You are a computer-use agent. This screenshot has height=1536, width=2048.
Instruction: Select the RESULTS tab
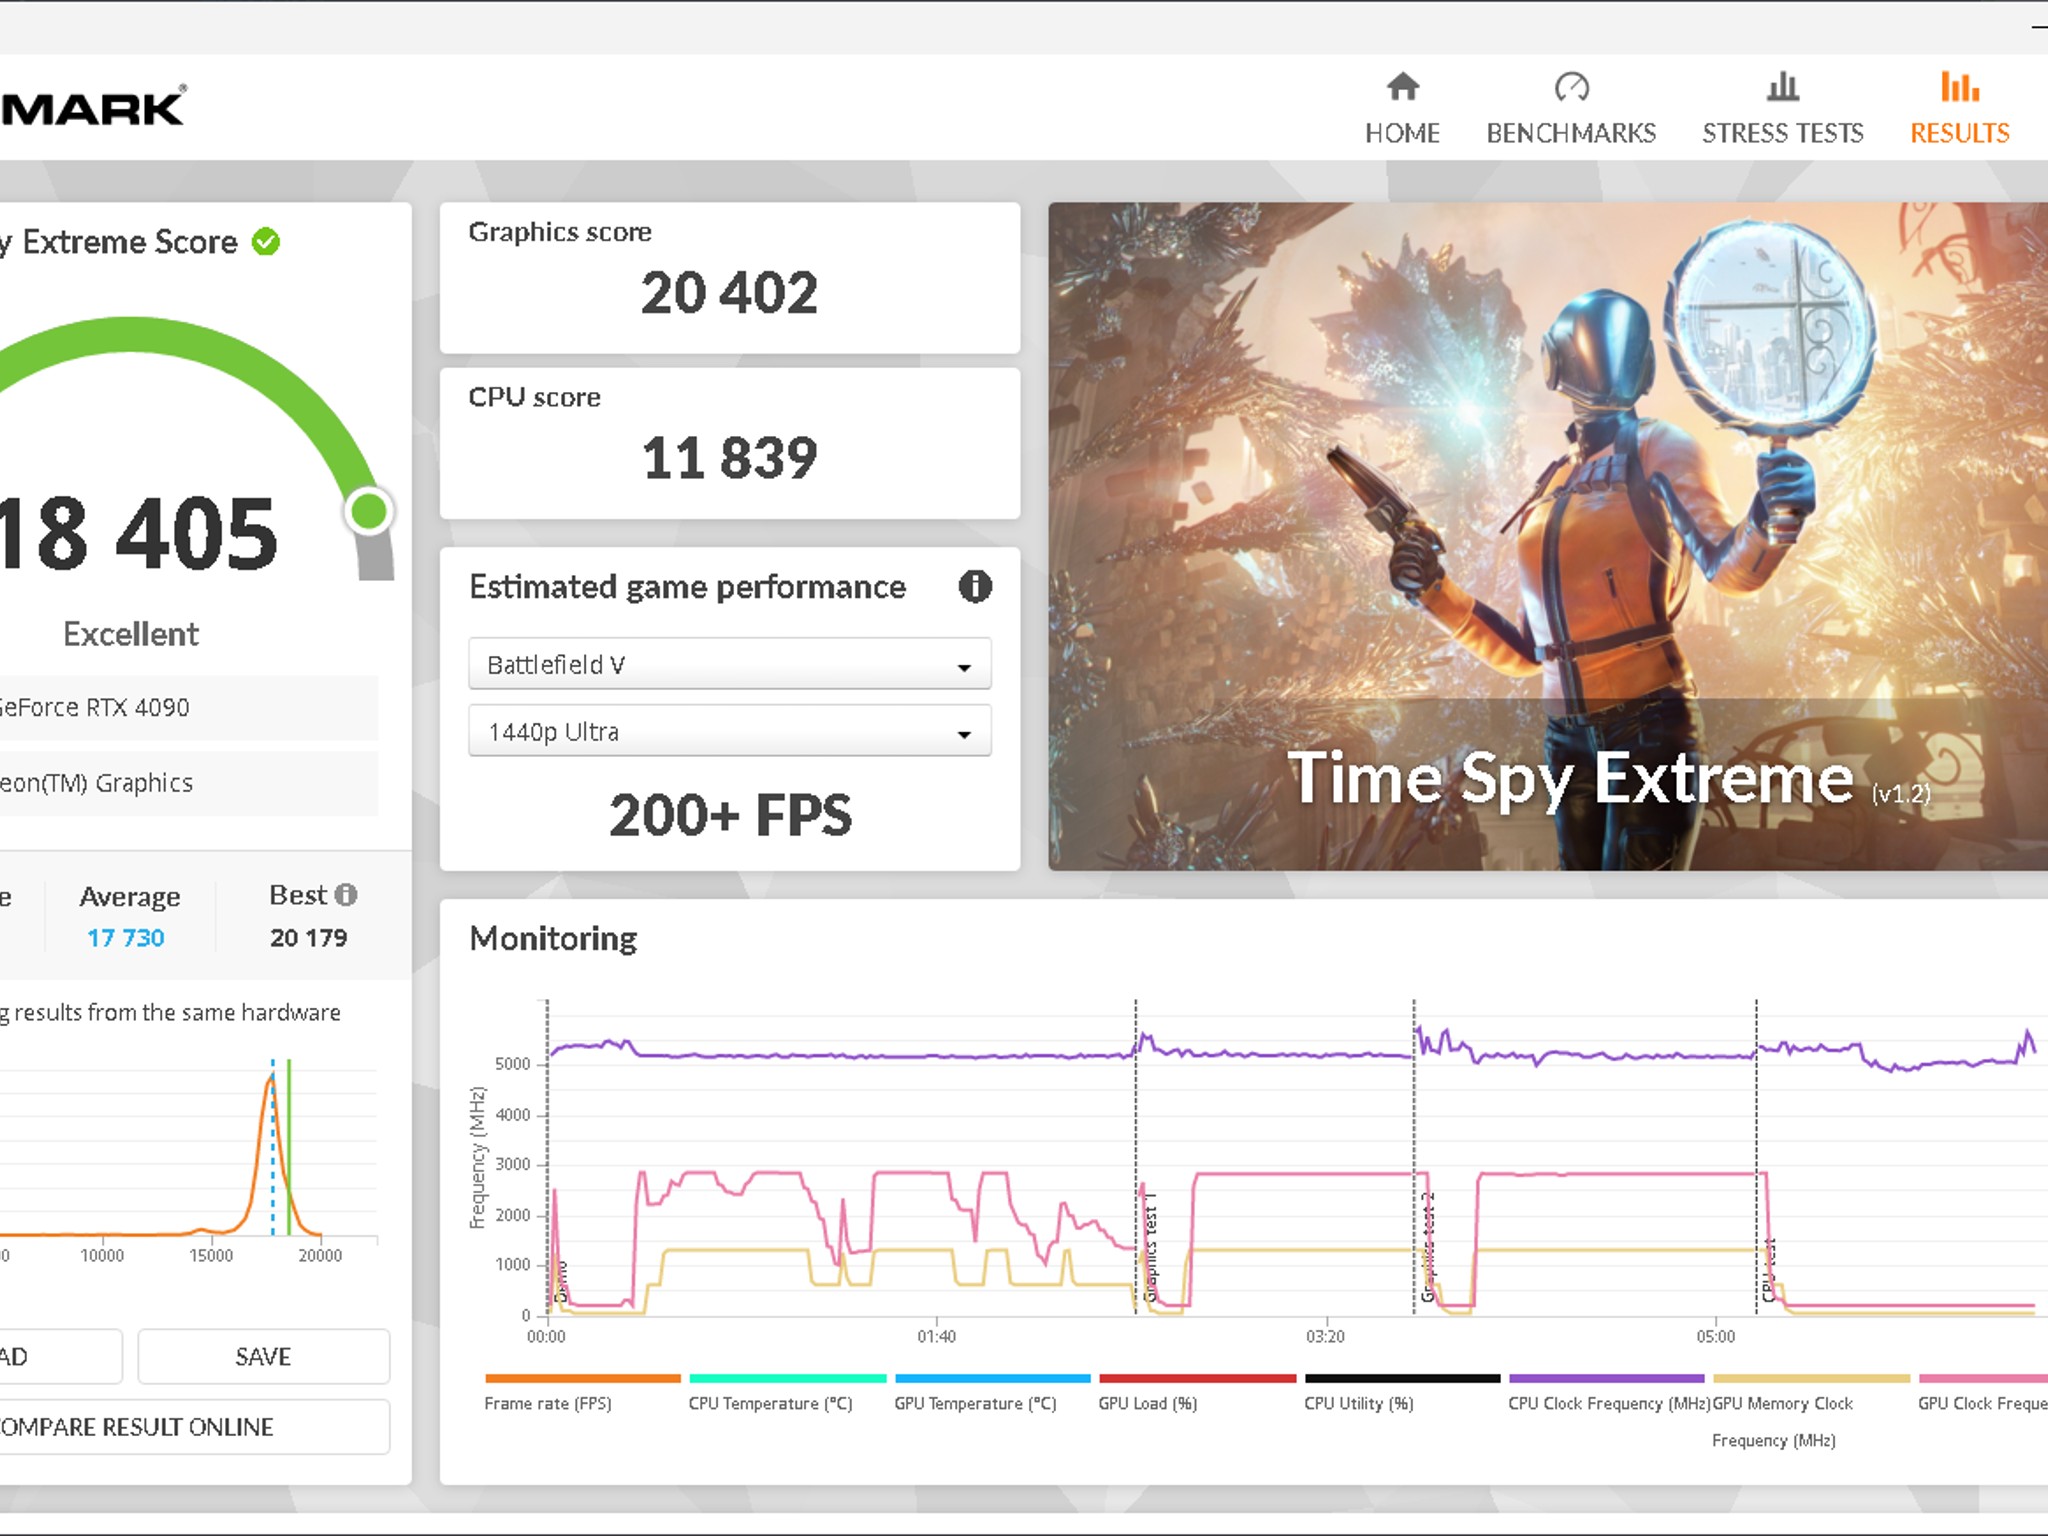point(1960,108)
